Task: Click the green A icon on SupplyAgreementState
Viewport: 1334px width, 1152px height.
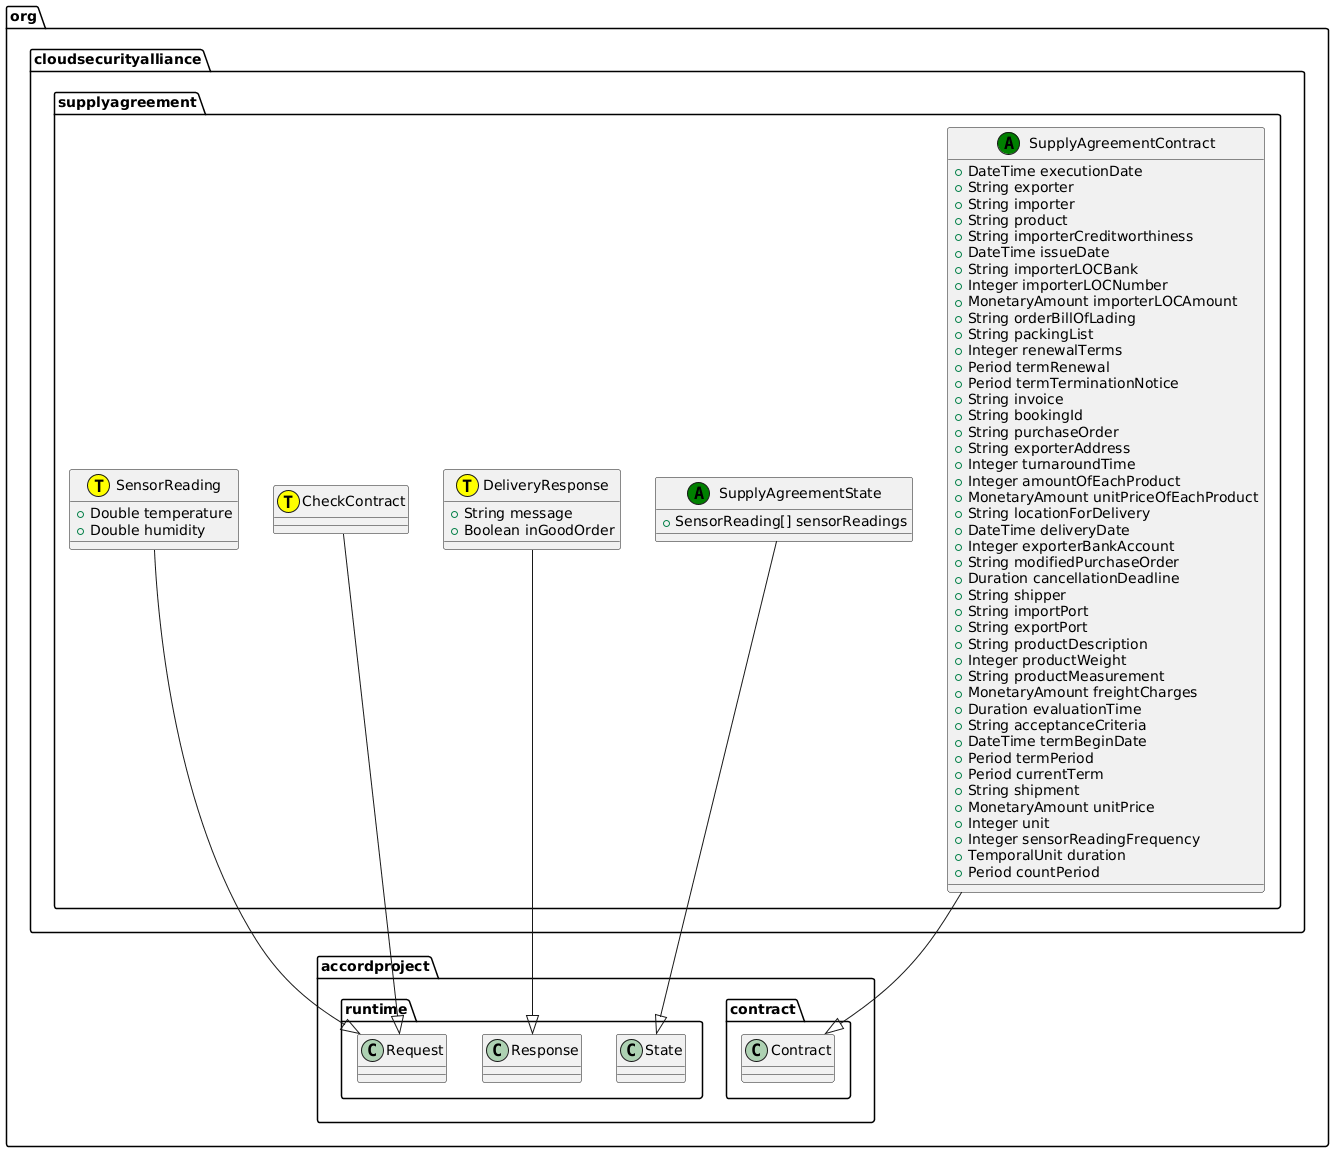Action: (x=700, y=493)
